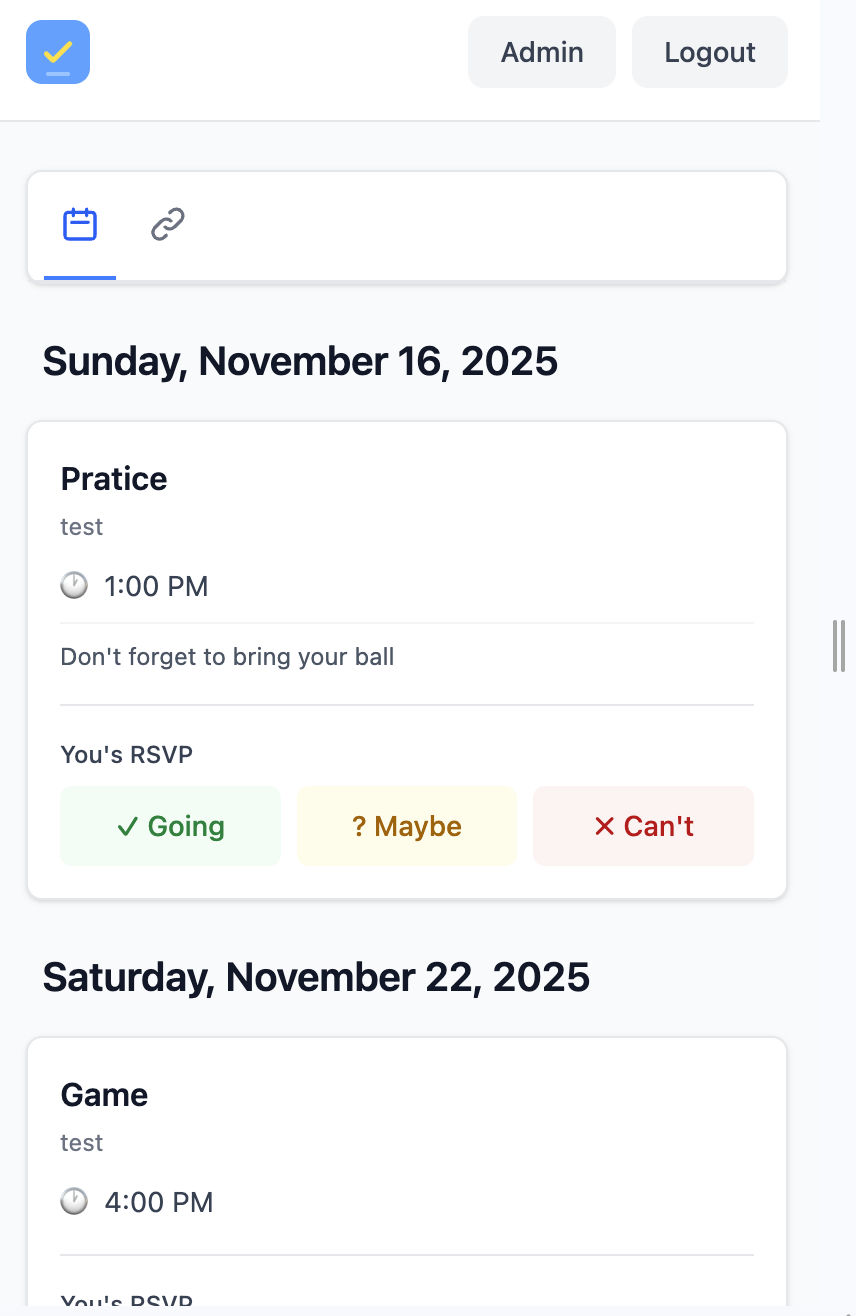Mark Can't for the Pratice event
The image size is (856, 1316).
pyautogui.click(x=643, y=826)
